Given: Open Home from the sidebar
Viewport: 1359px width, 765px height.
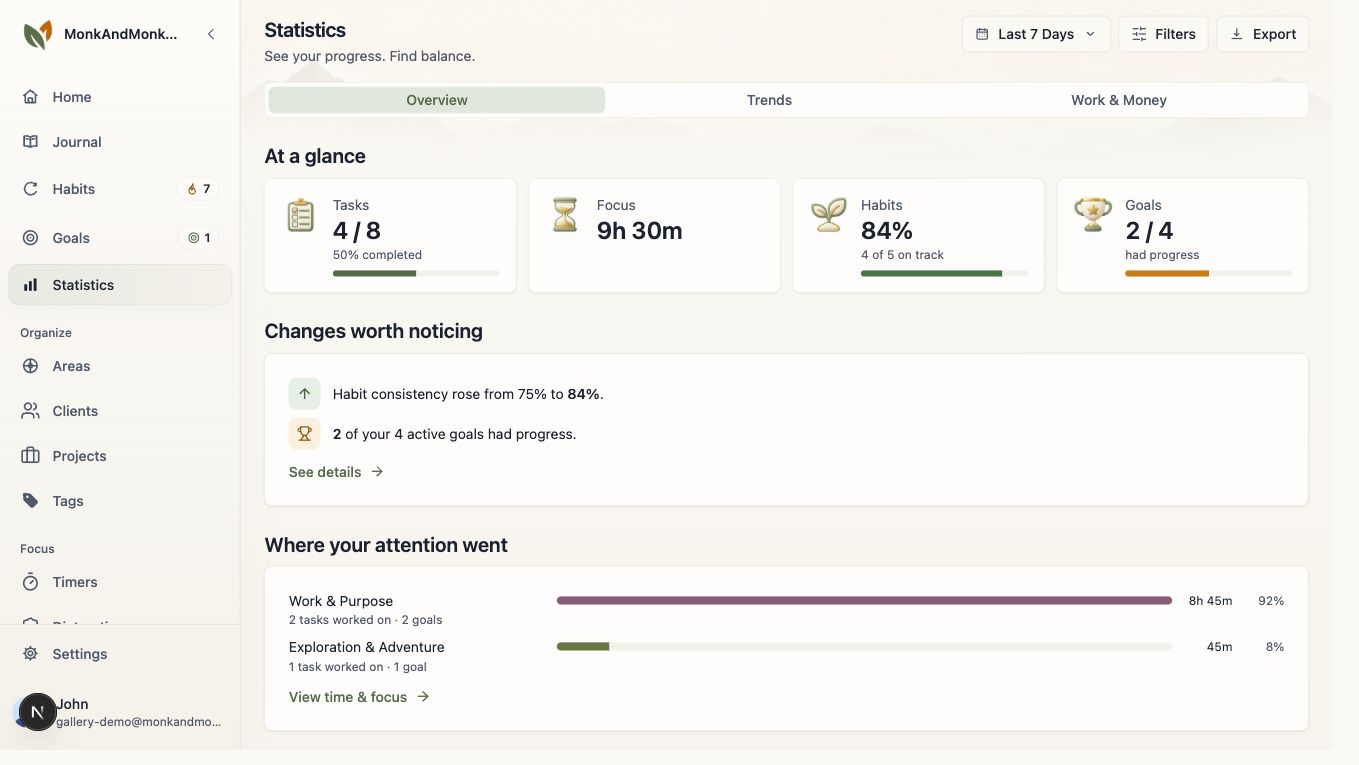Looking at the screenshot, I should click(120, 97).
